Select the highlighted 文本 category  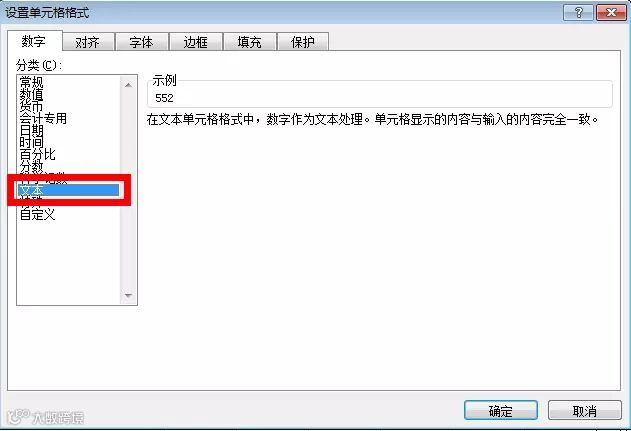pyautogui.click(x=68, y=190)
